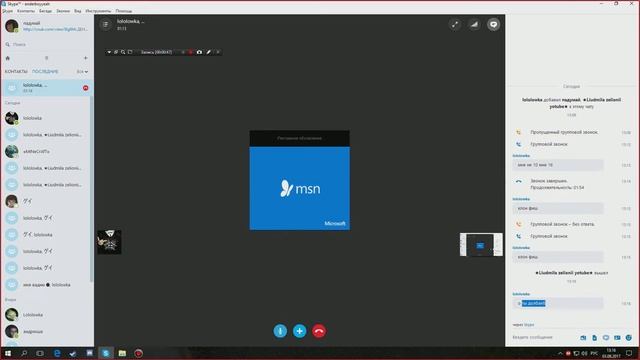
Task: Enter full-screen mode with the expand arrows icon
Action: click(x=455, y=24)
